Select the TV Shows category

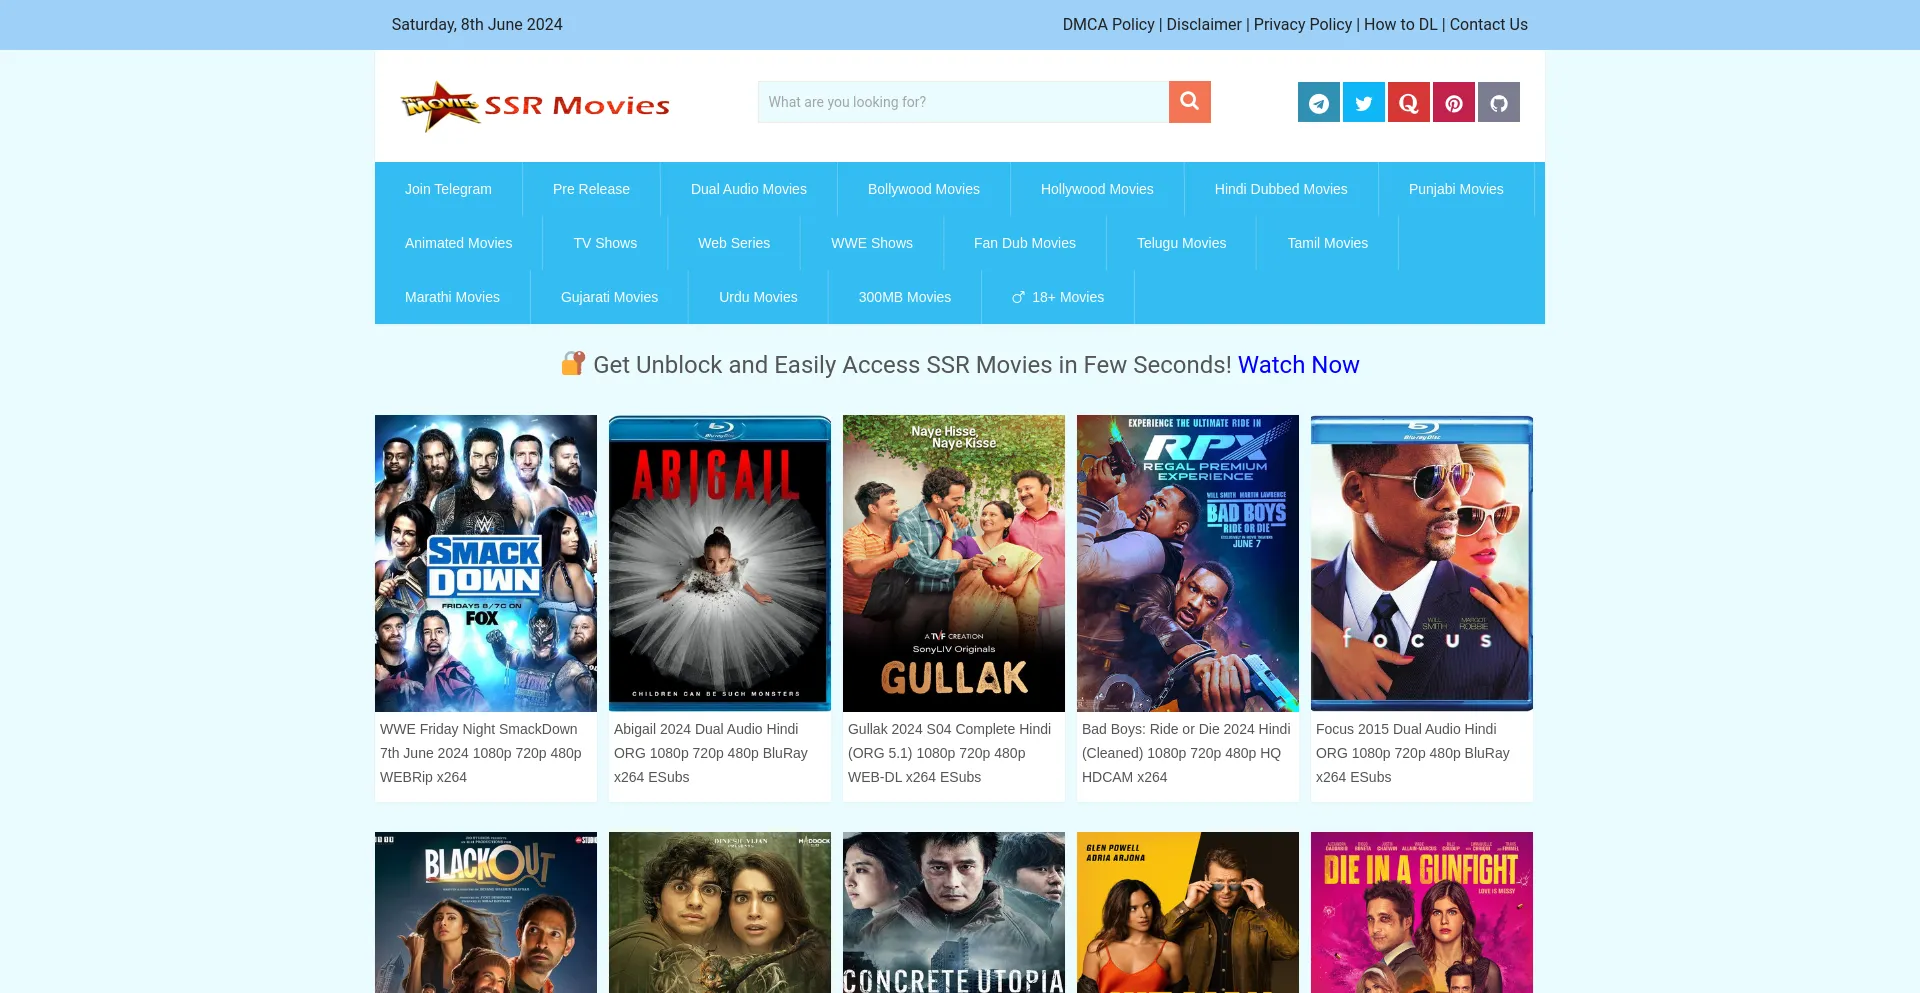click(x=605, y=243)
